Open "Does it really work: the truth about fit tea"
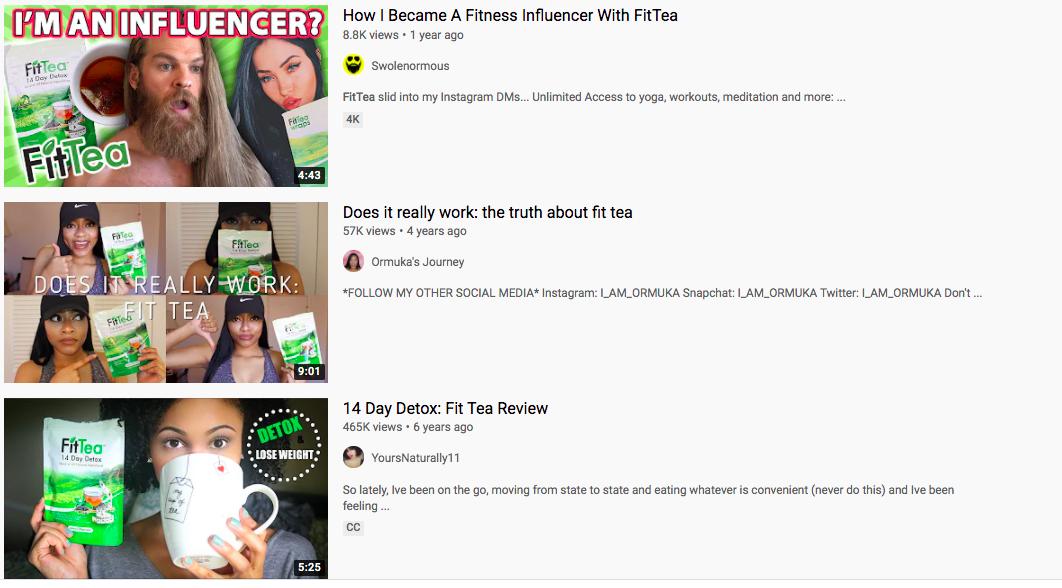The image size is (1062, 588). [488, 212]
